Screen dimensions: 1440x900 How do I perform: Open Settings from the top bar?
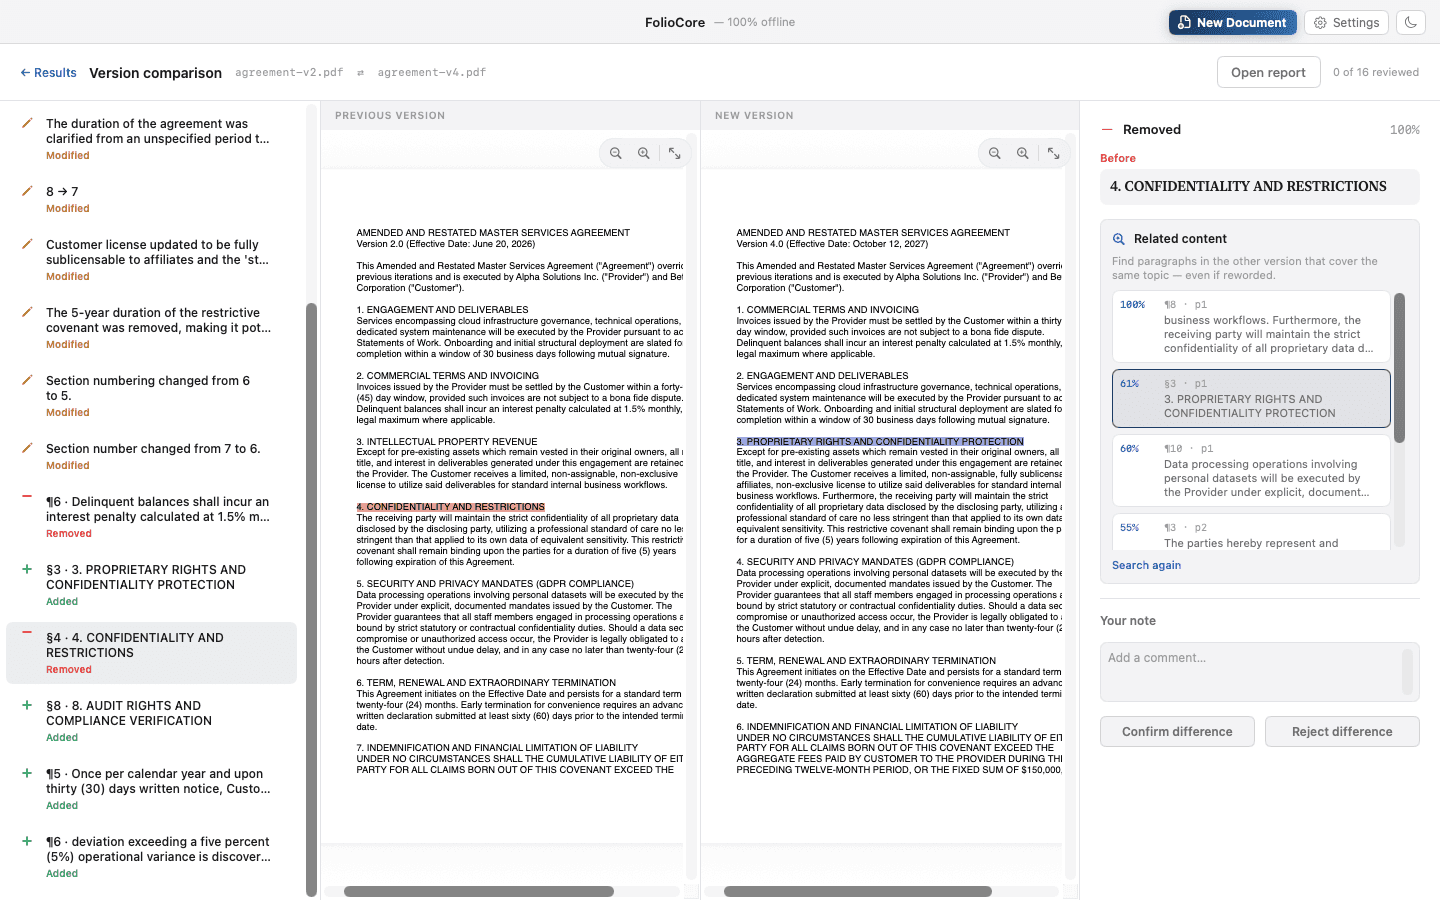pyautogui.click(x=1346, y=22)
